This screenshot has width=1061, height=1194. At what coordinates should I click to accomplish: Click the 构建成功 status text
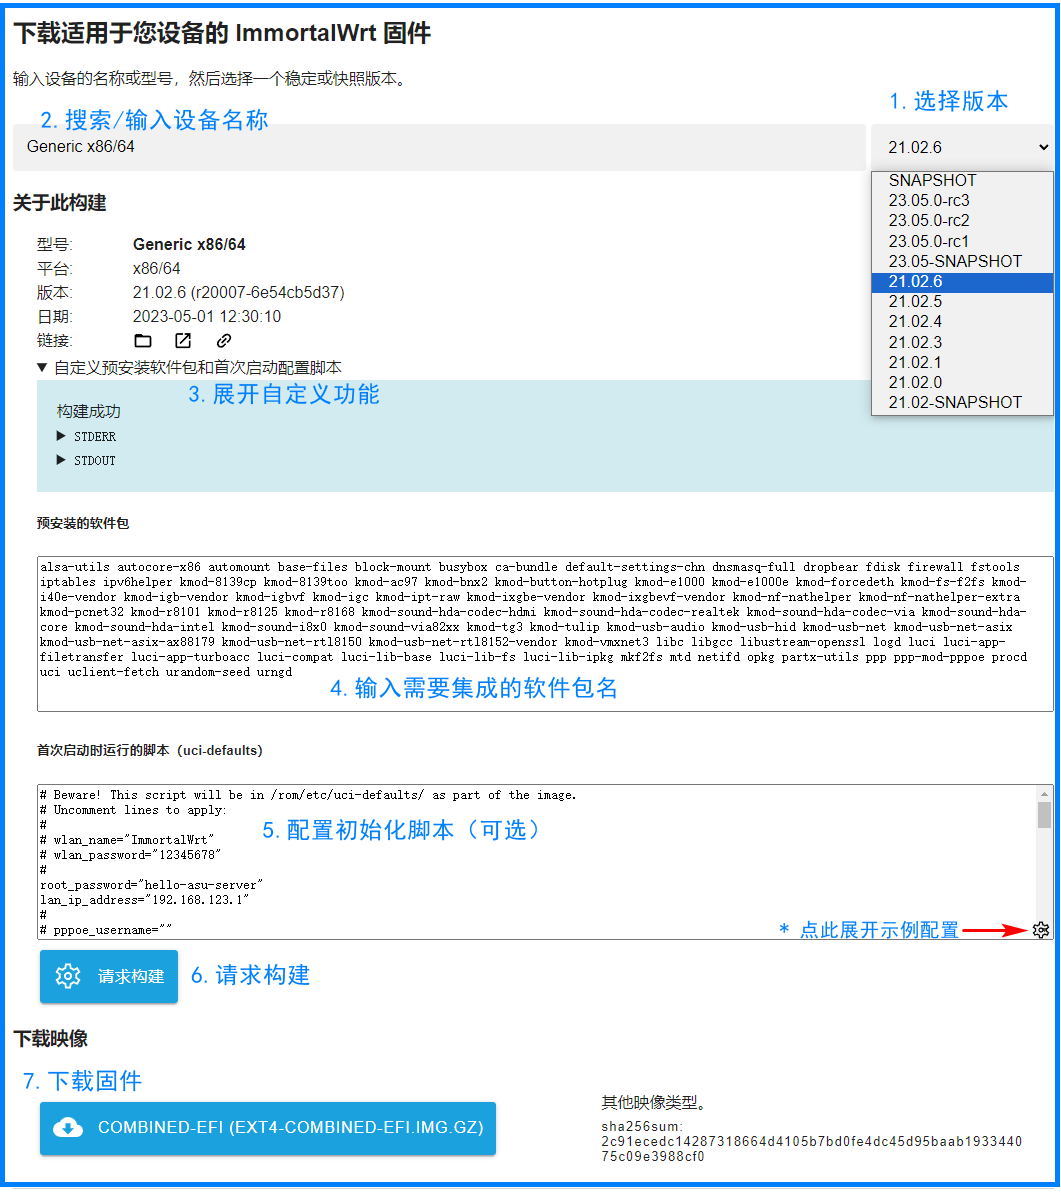pyautogui.click(x=88, y=412)
